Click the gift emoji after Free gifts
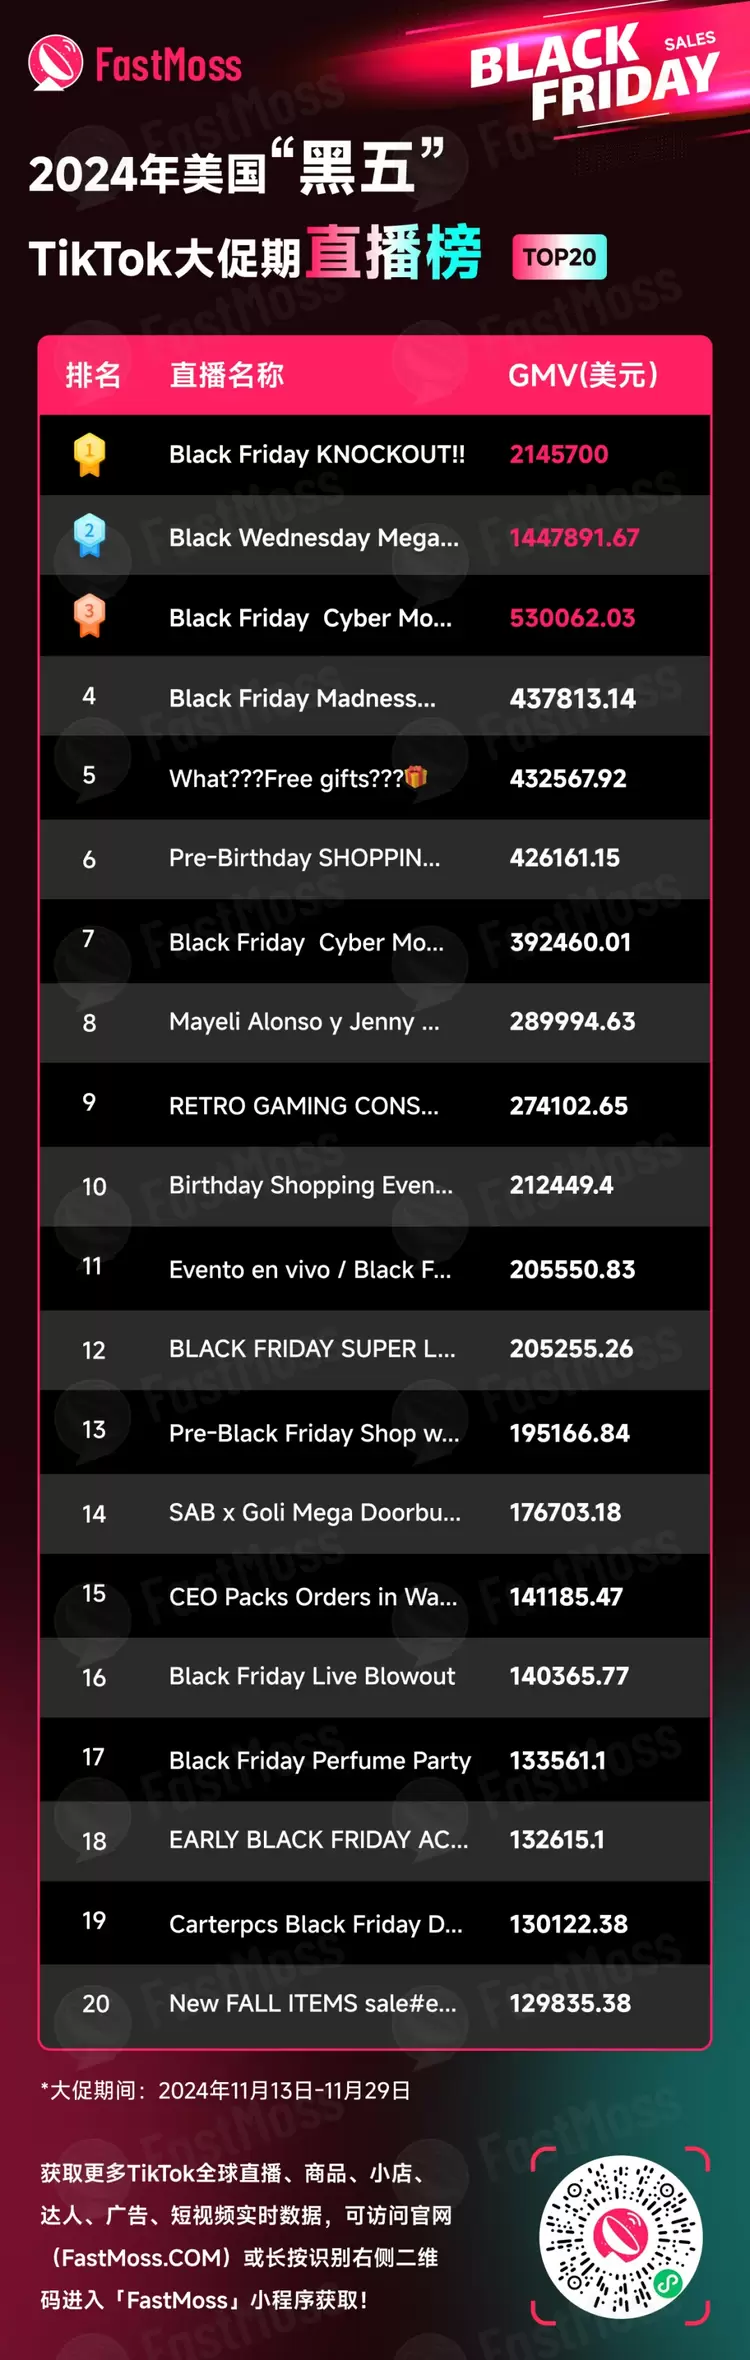Viewport: 750px width, 2360px height. coord(416,777)
